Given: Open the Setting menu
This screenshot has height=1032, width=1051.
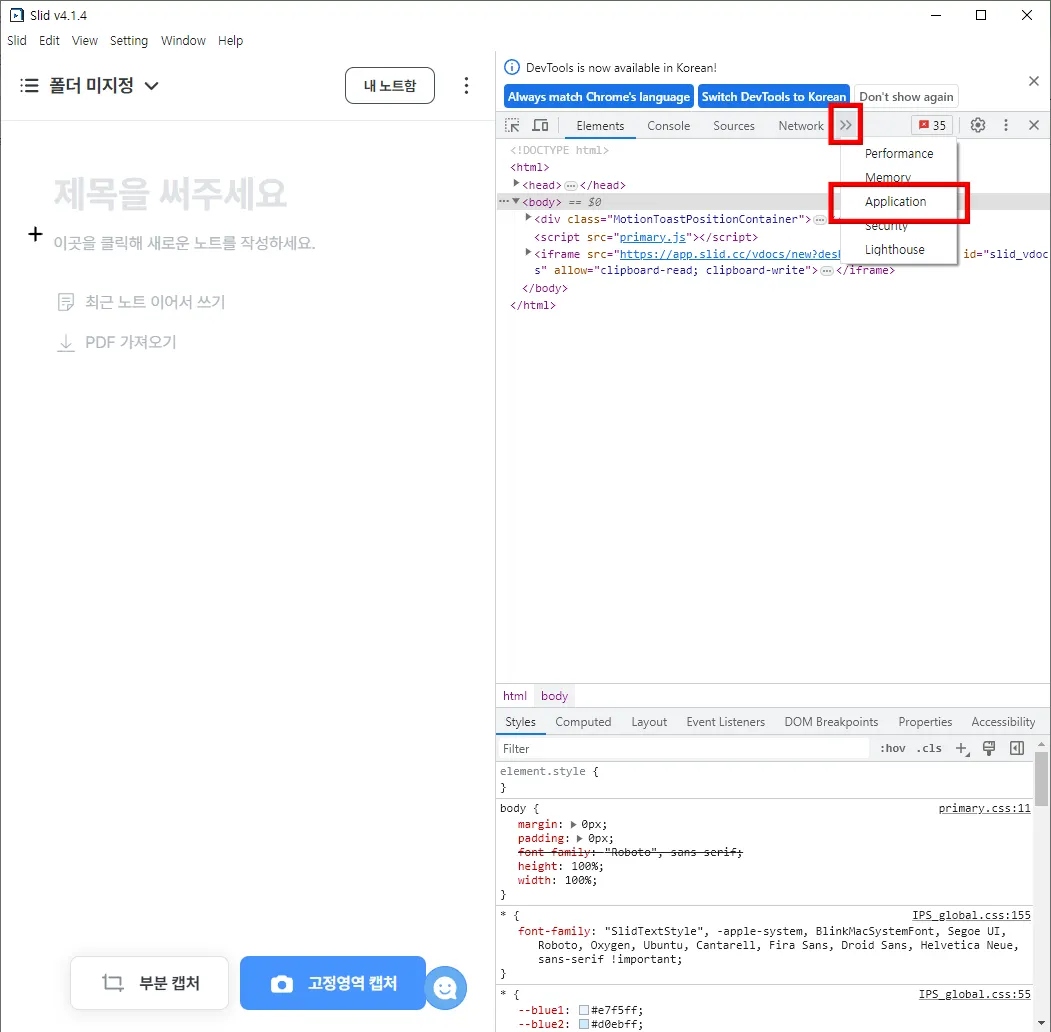Looking at the screenshot, I should [x=129, y=41].
